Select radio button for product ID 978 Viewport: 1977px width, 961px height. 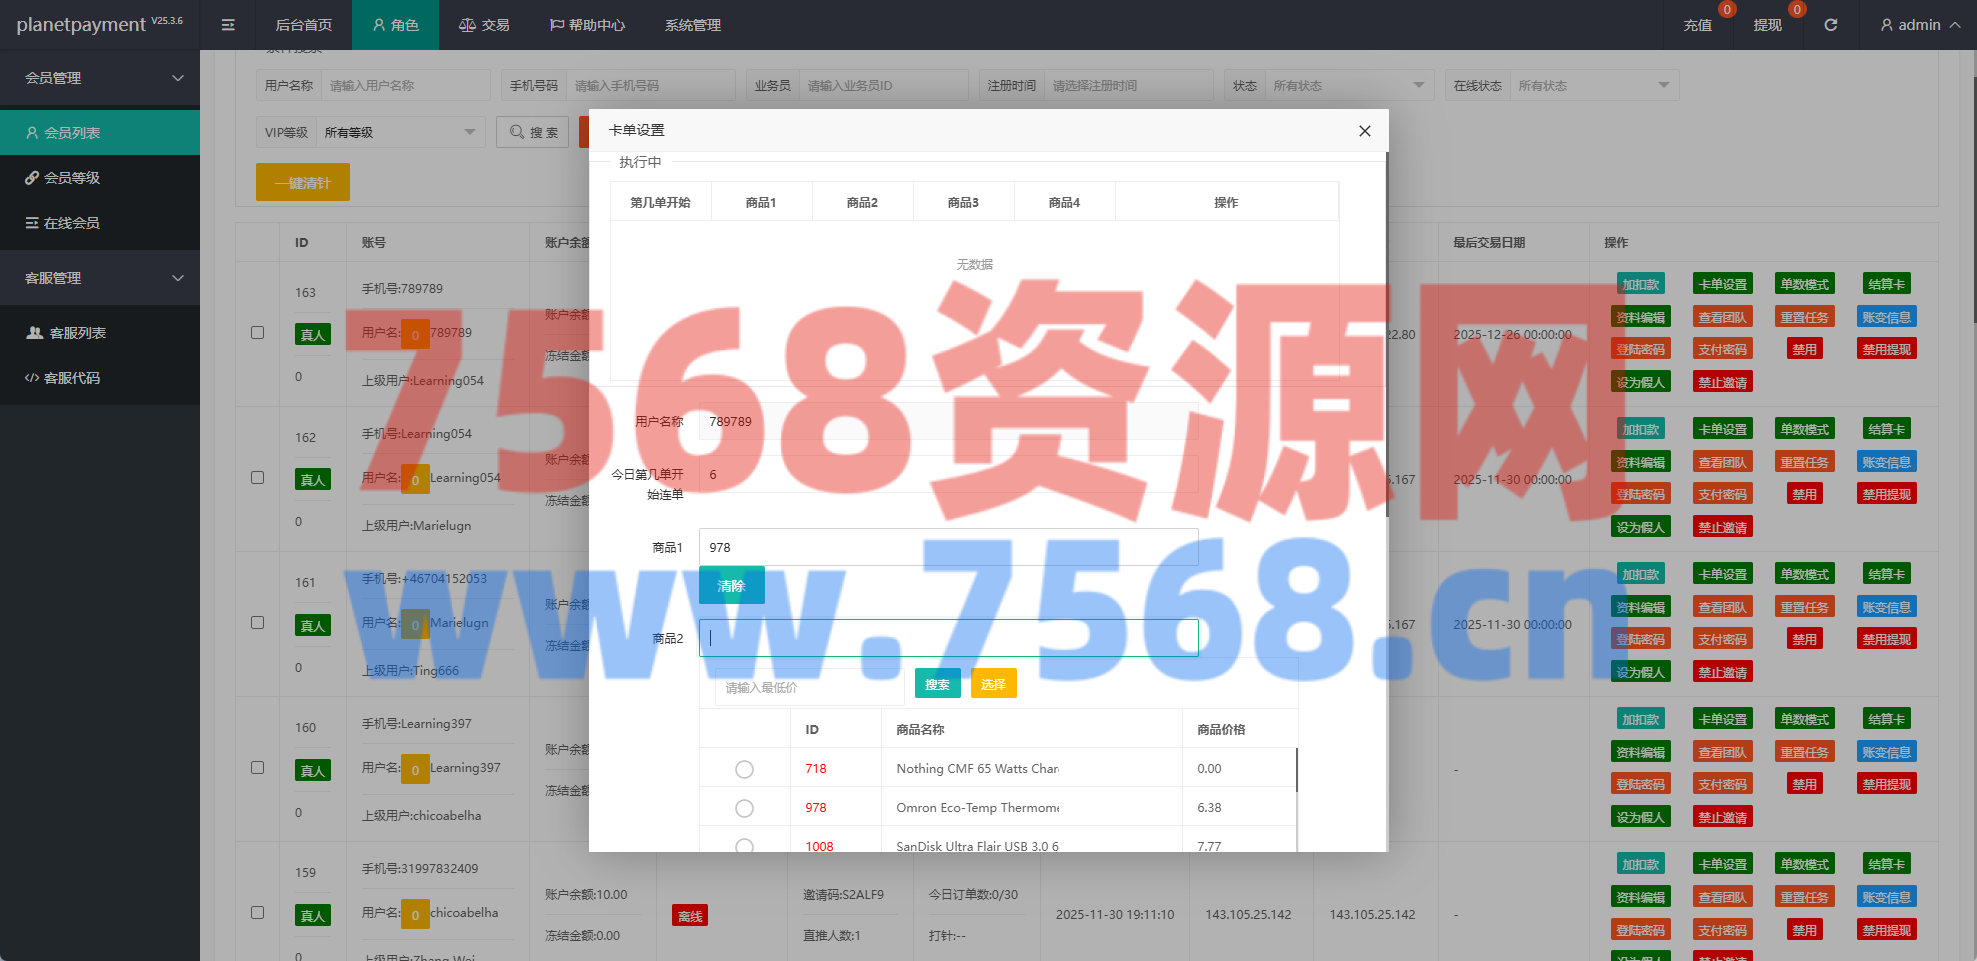[744, 808]
